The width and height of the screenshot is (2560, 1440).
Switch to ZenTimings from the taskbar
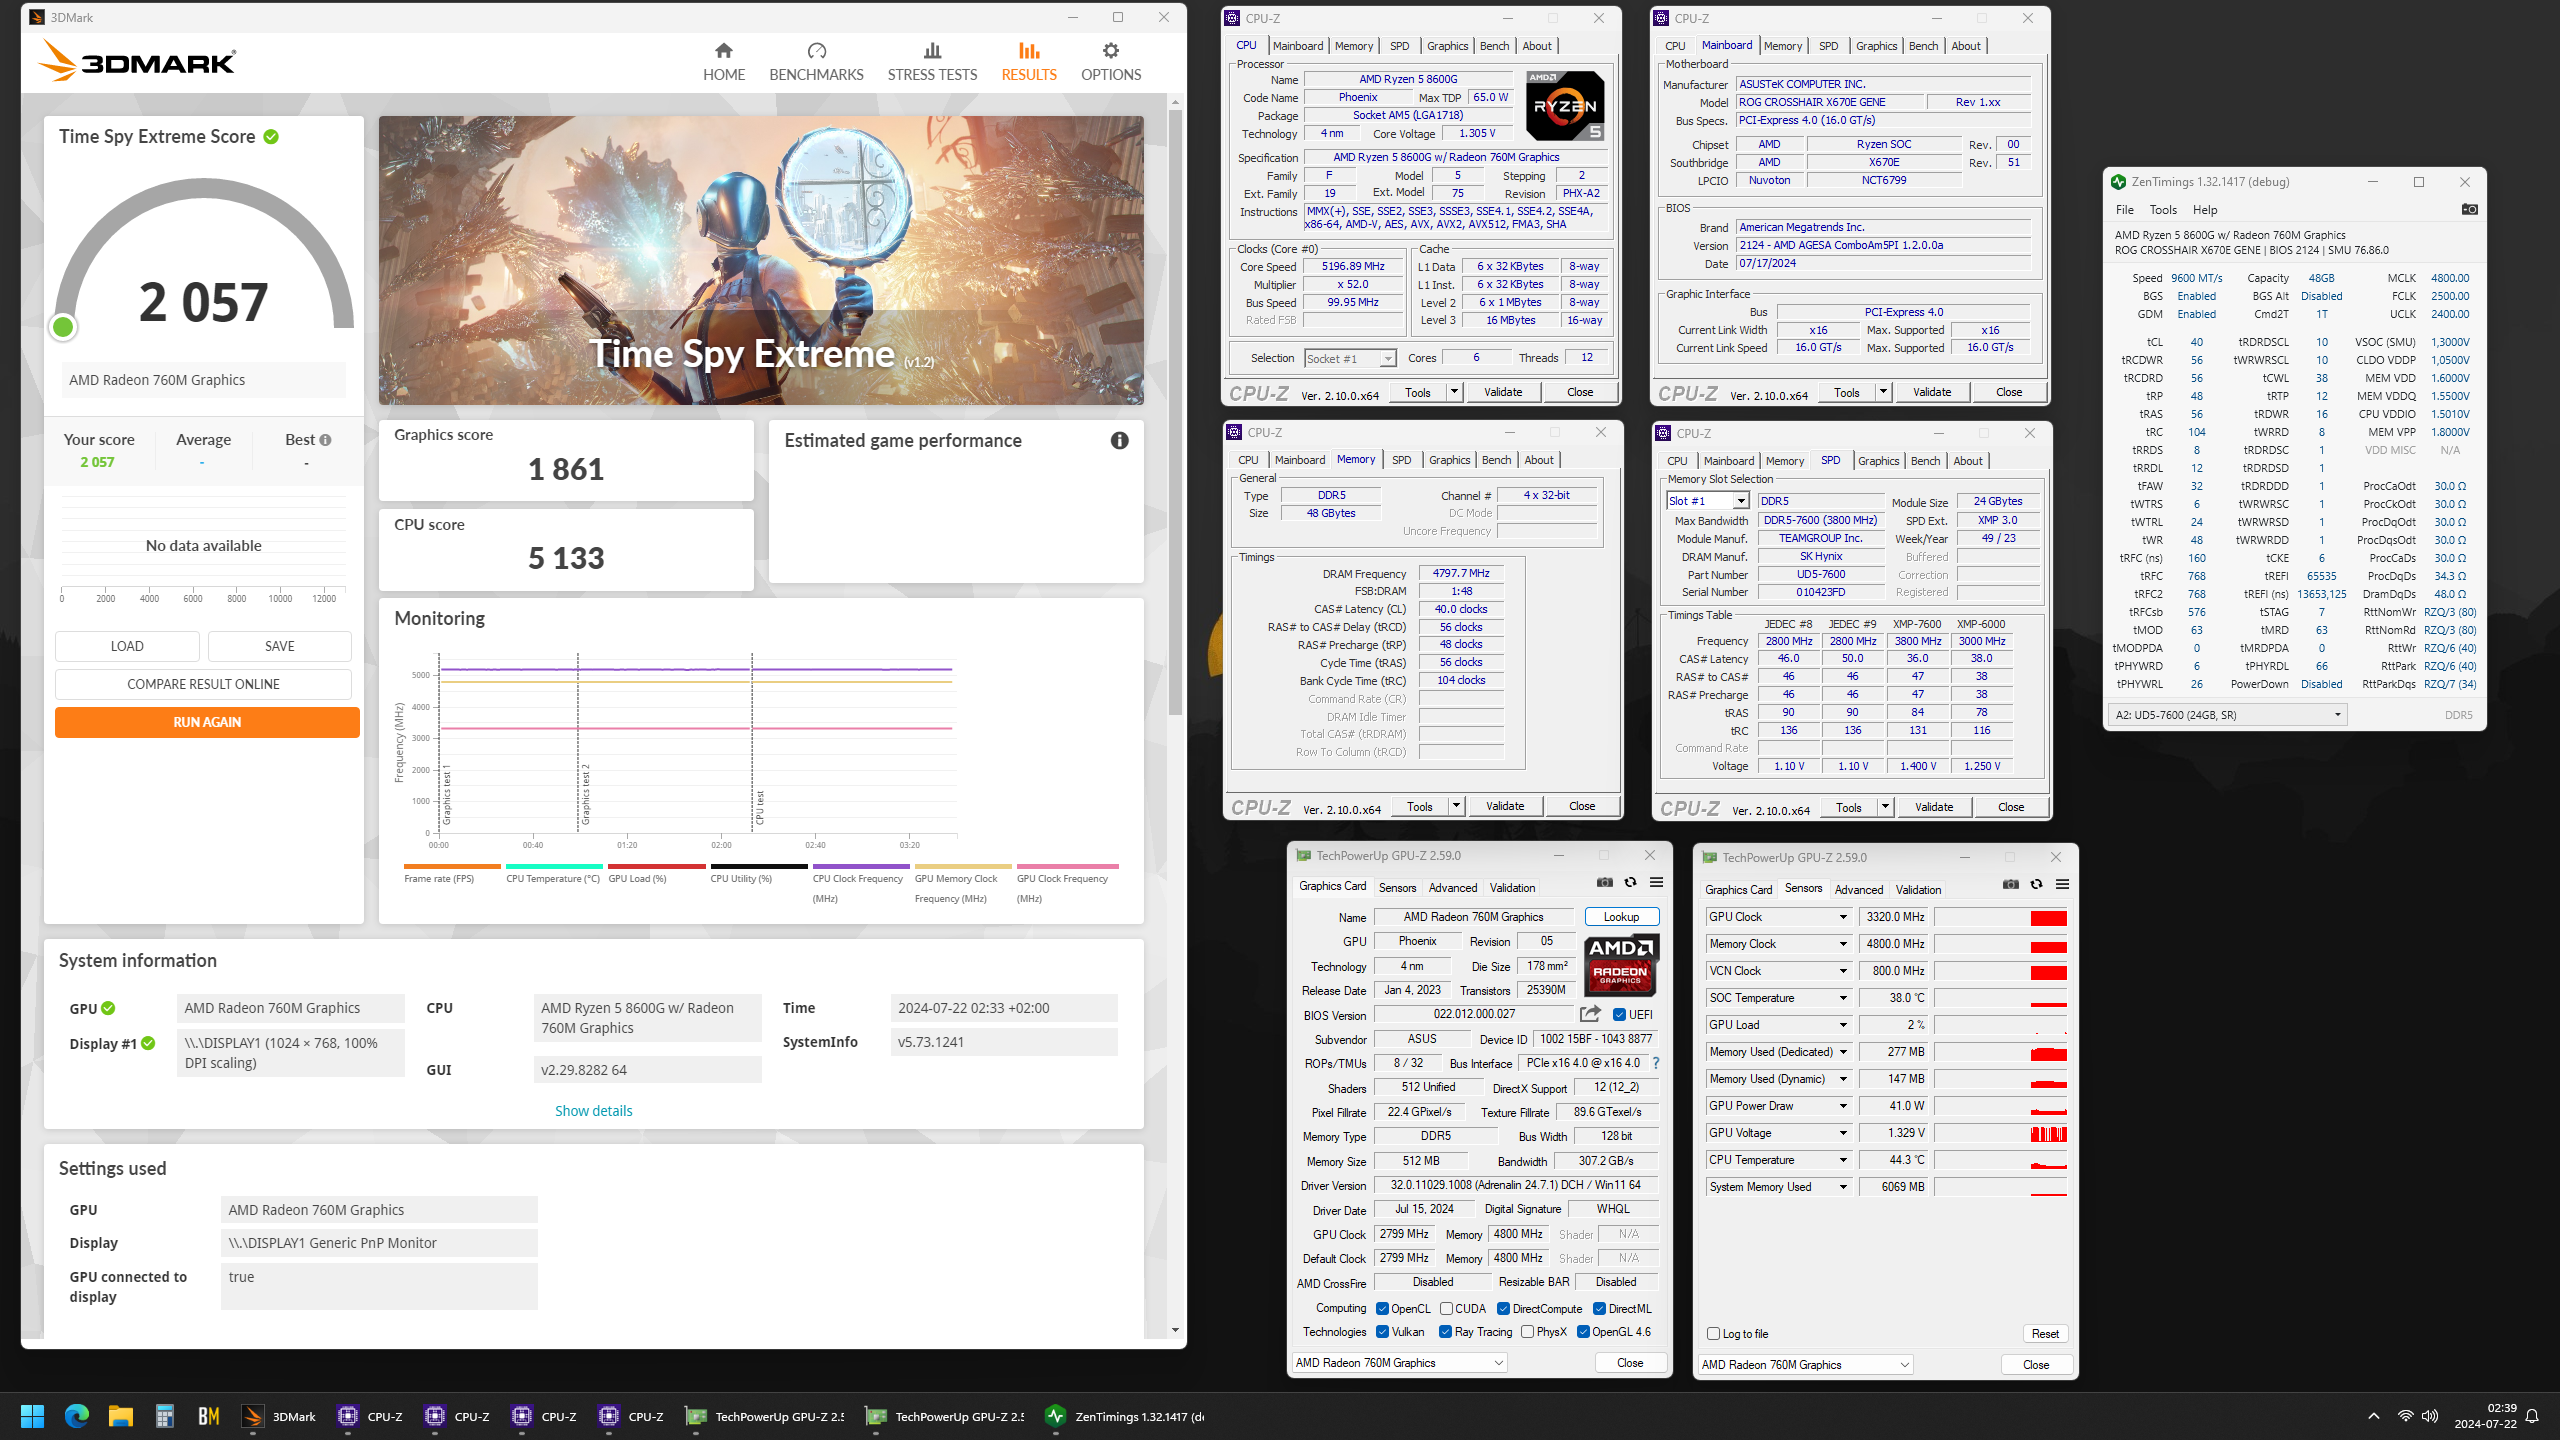[x=1124, y=1416]
